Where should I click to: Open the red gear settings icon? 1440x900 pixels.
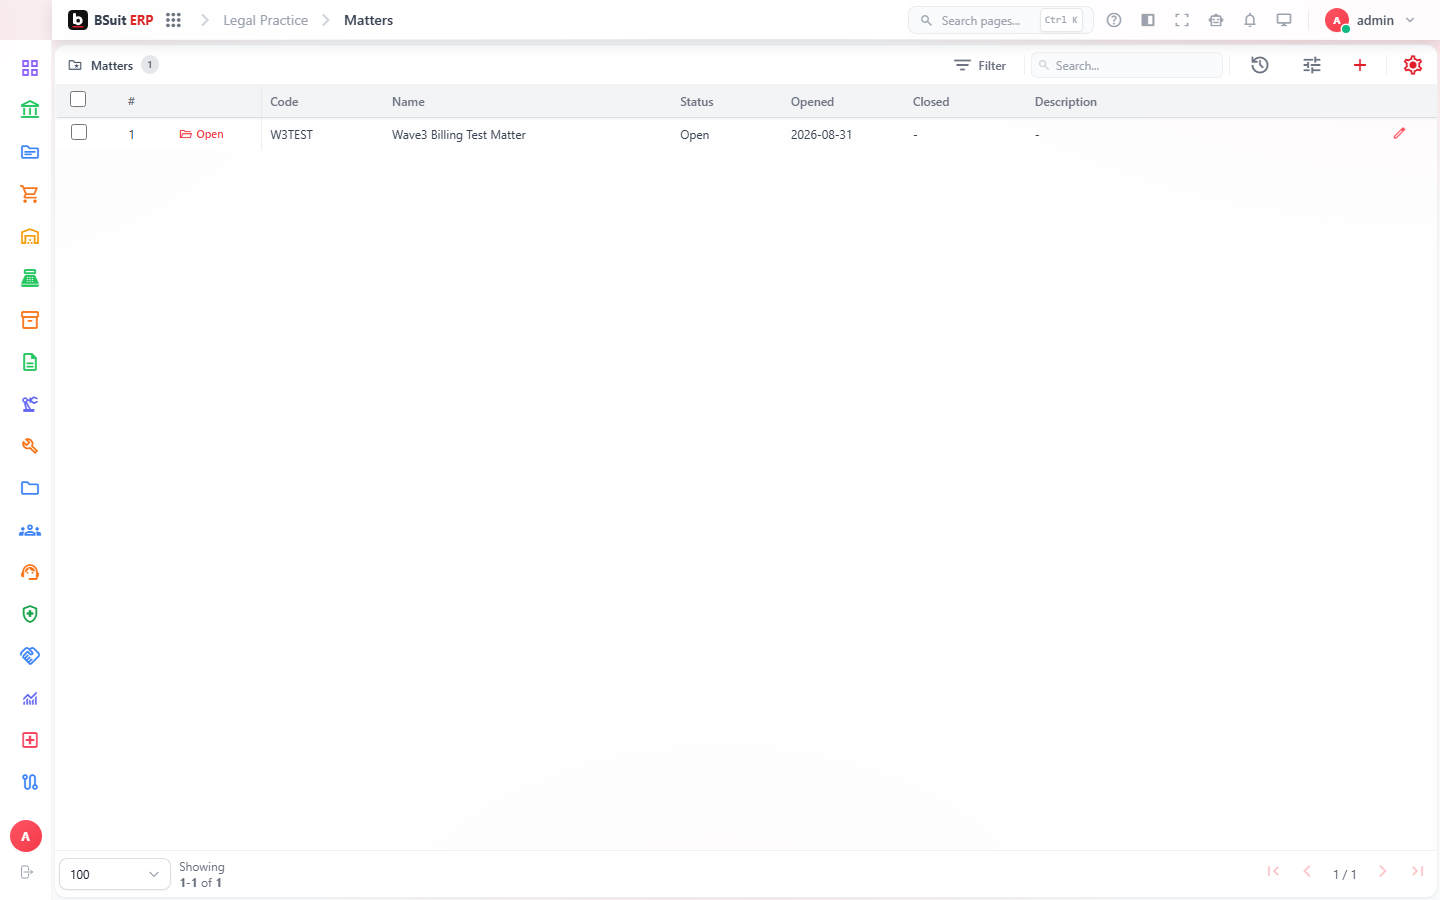[x=1413, y=65]
